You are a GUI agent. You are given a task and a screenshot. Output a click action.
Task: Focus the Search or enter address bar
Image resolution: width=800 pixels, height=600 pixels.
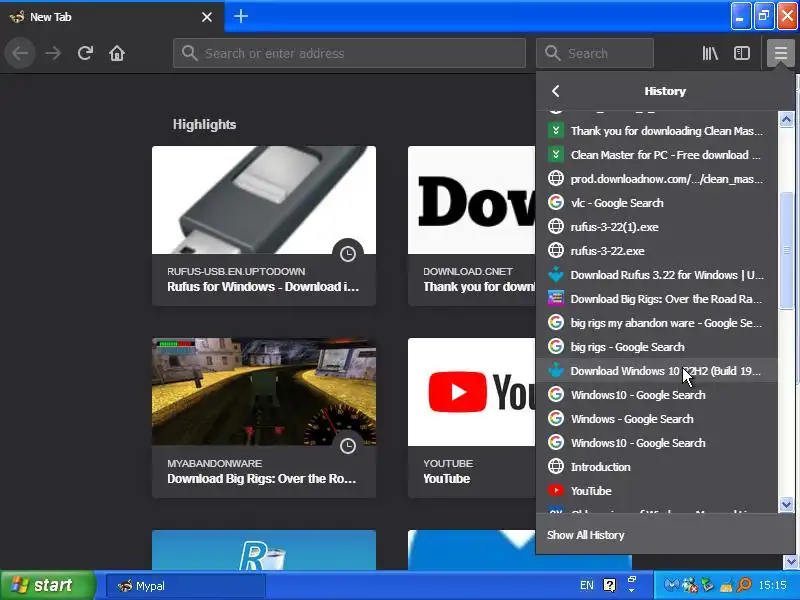coord(349,53)
